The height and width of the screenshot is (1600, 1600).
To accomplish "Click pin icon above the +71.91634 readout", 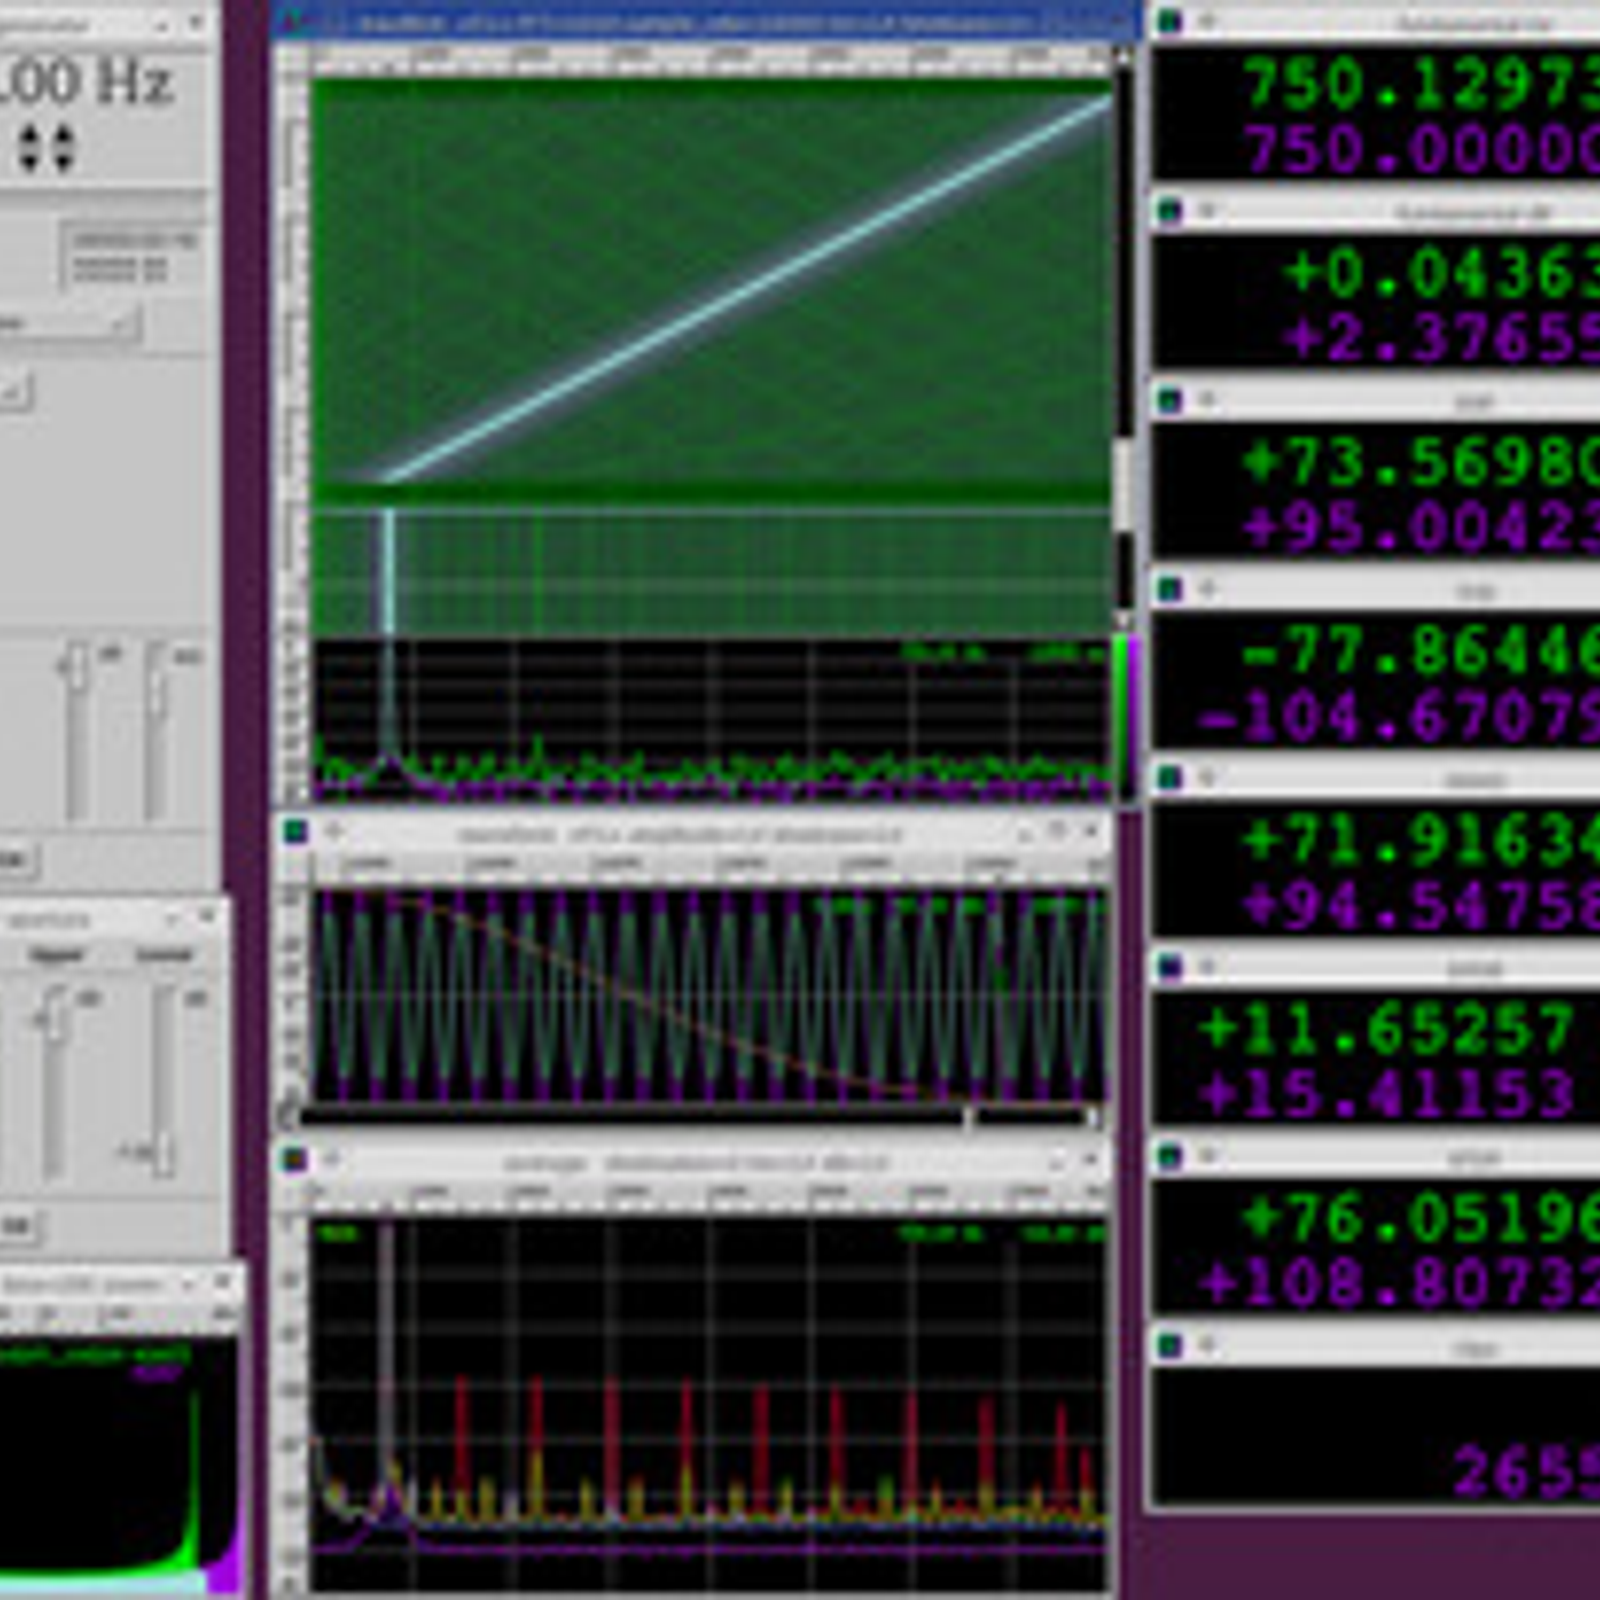I will 1207,778.
